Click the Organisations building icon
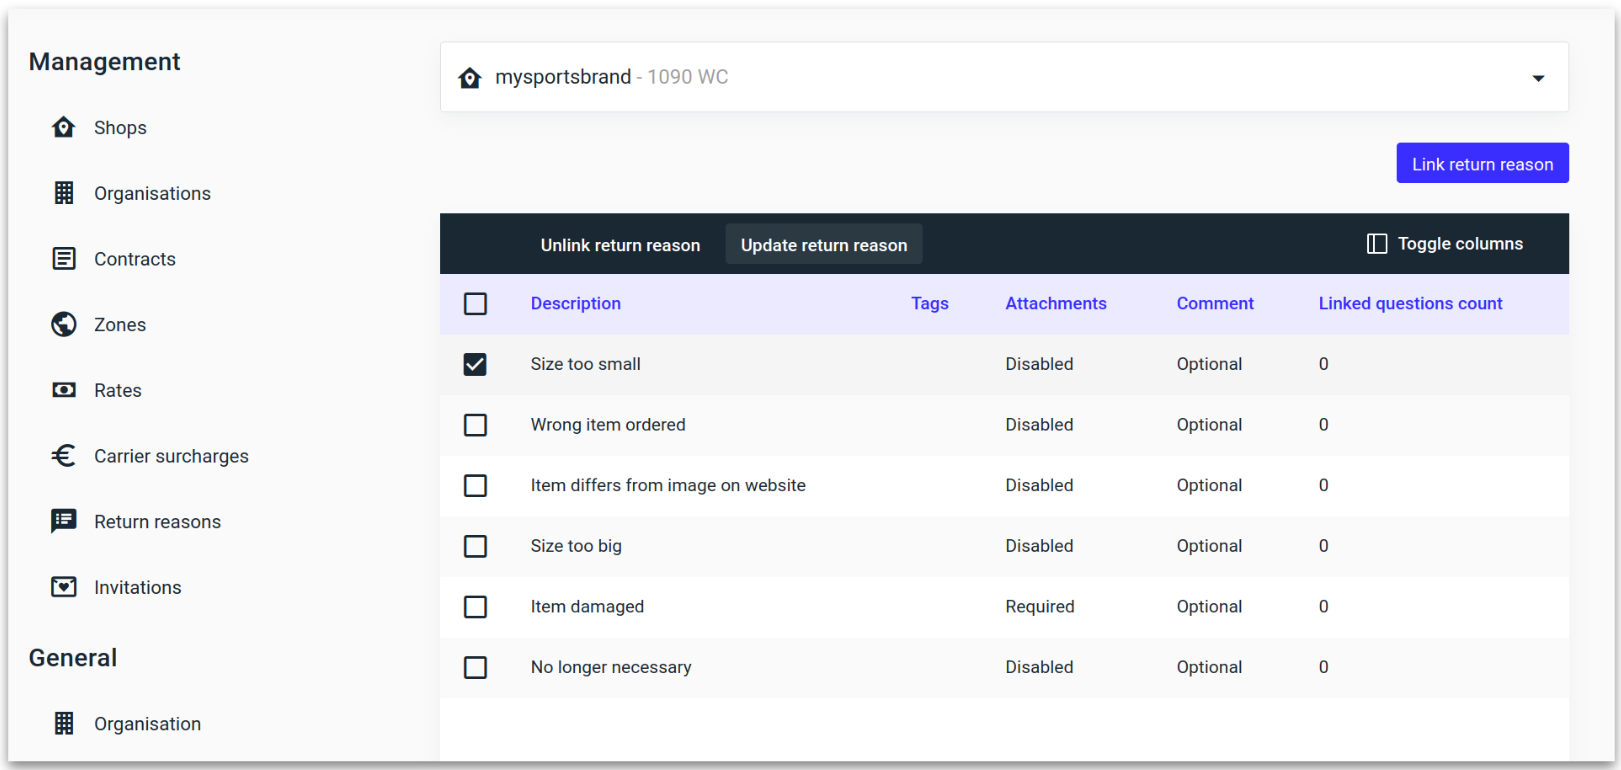 pyautogui.click(x=64, y=193)
